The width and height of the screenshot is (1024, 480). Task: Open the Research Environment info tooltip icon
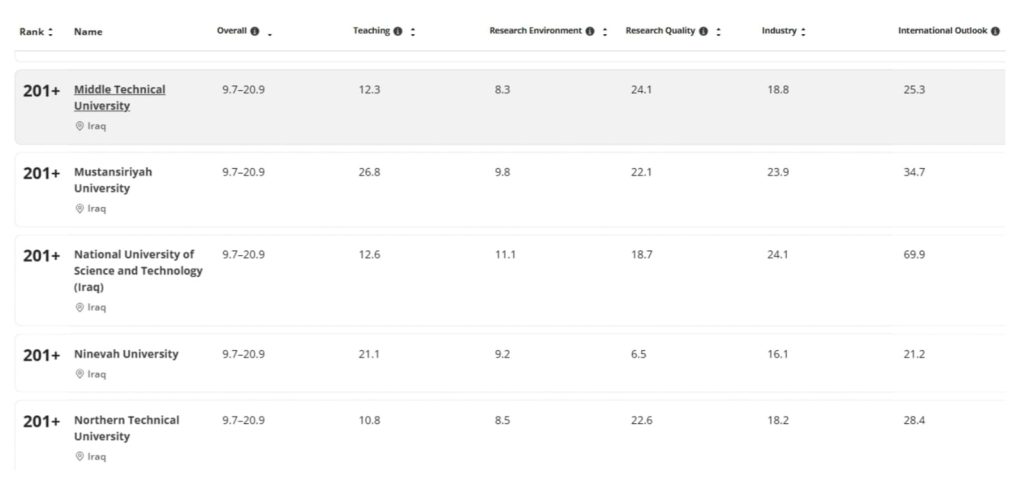[590, 31]
